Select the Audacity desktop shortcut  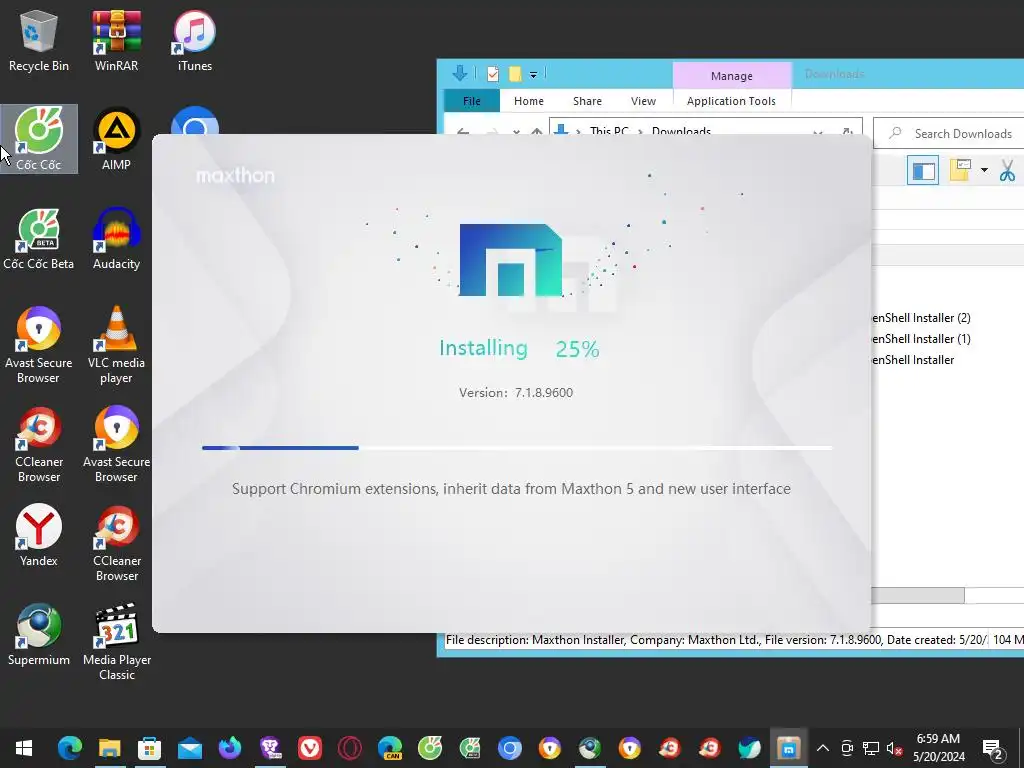tap(116, 238)
